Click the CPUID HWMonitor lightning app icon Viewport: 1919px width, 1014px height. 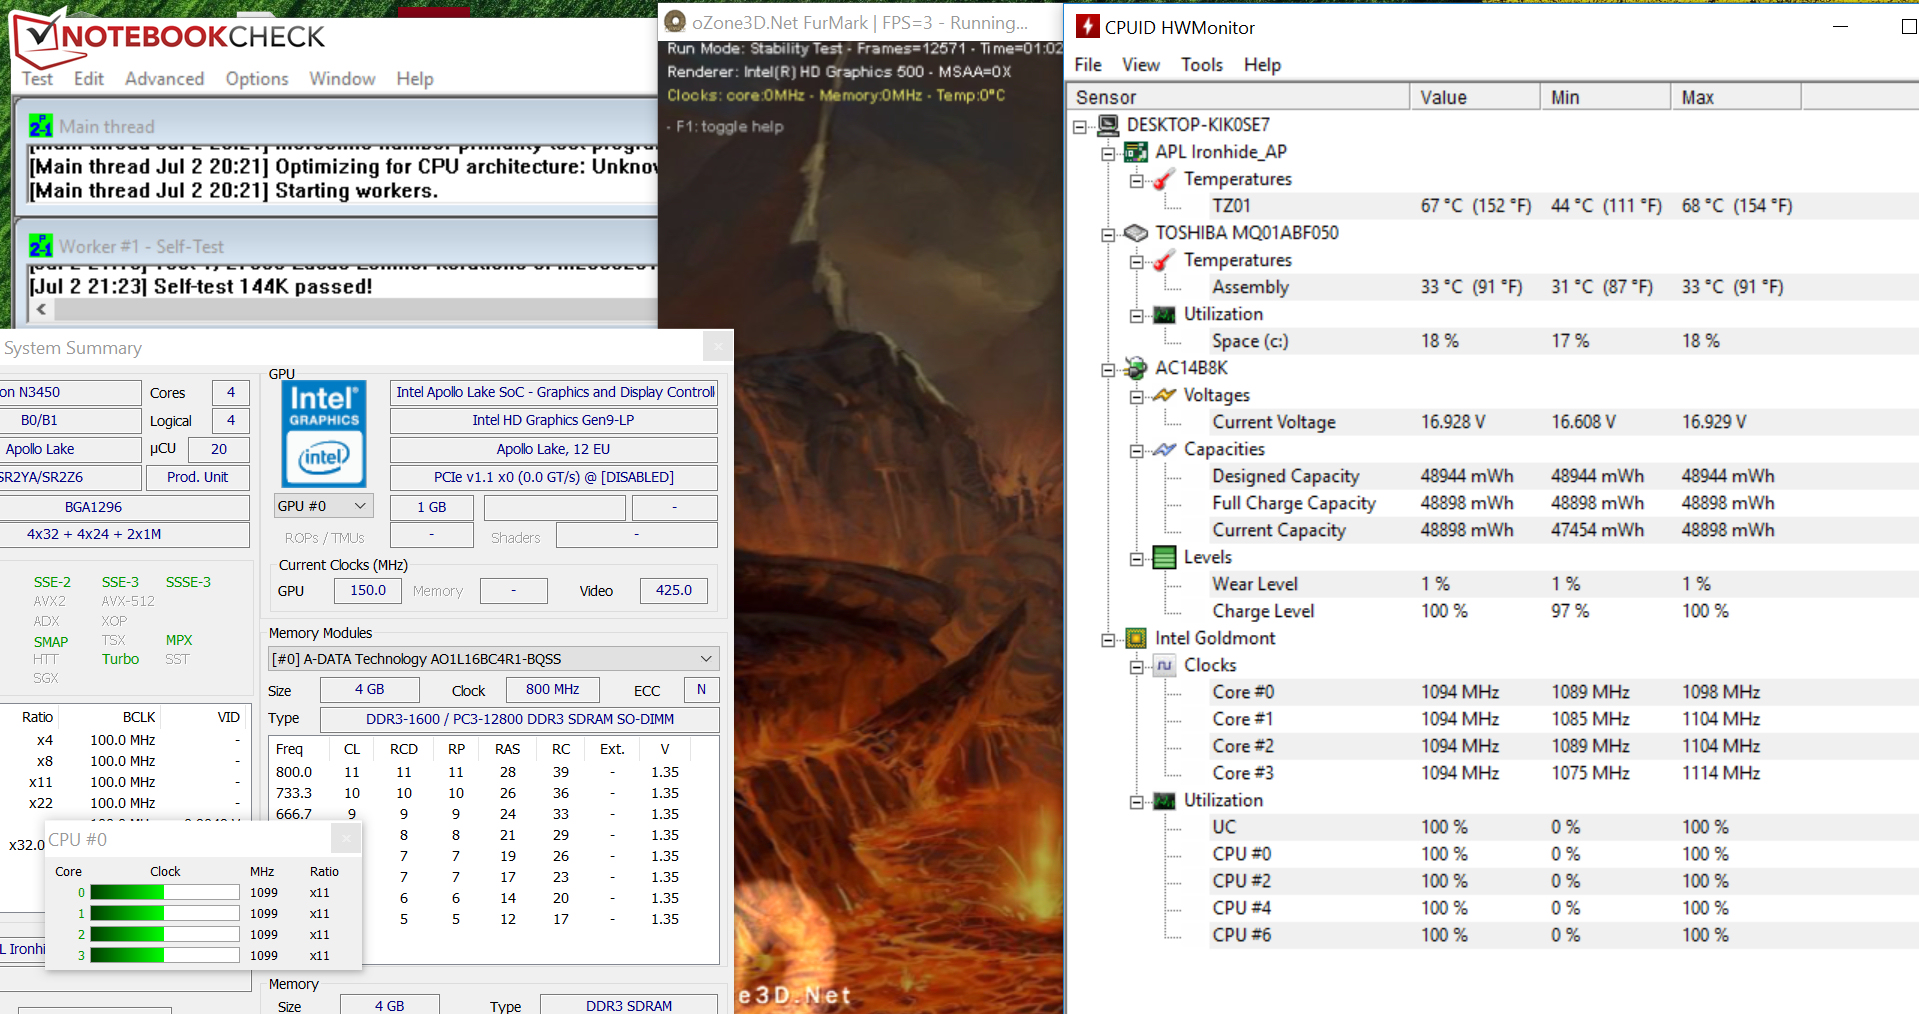[x=1086, y=27]
